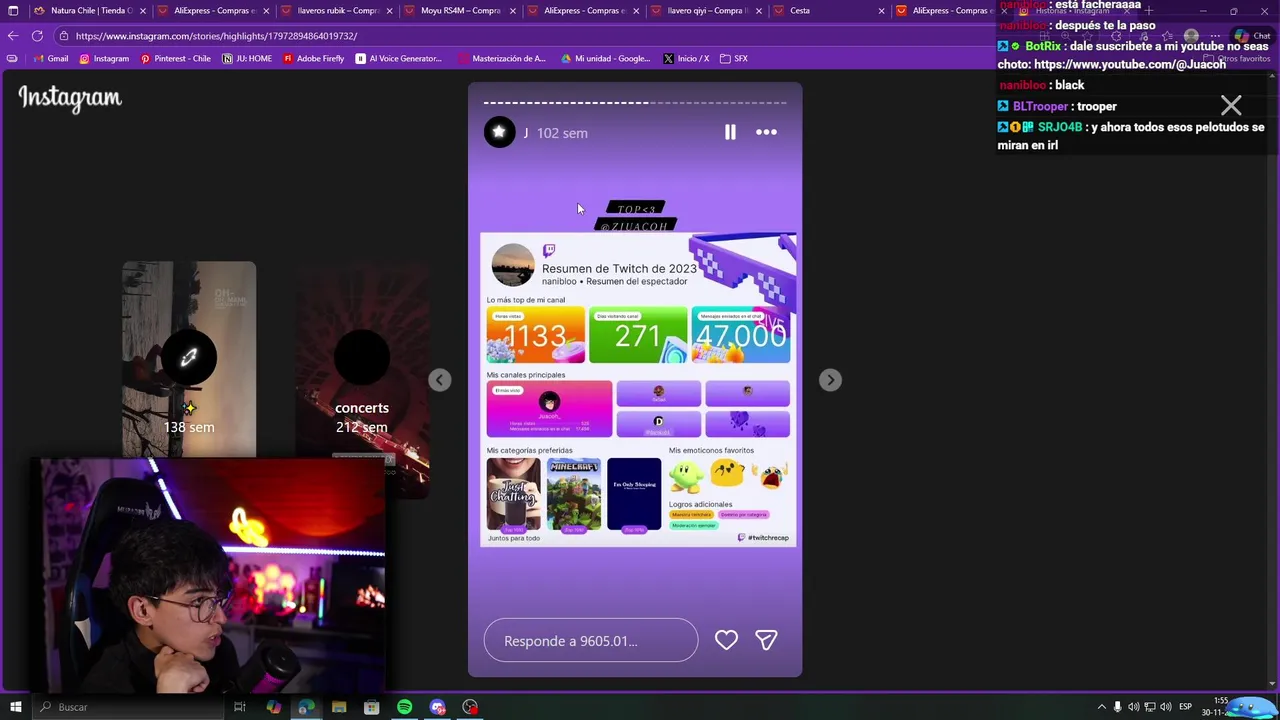
Task: Click the YouTube link in BotRix's chat message
Action: point(1130,64)
